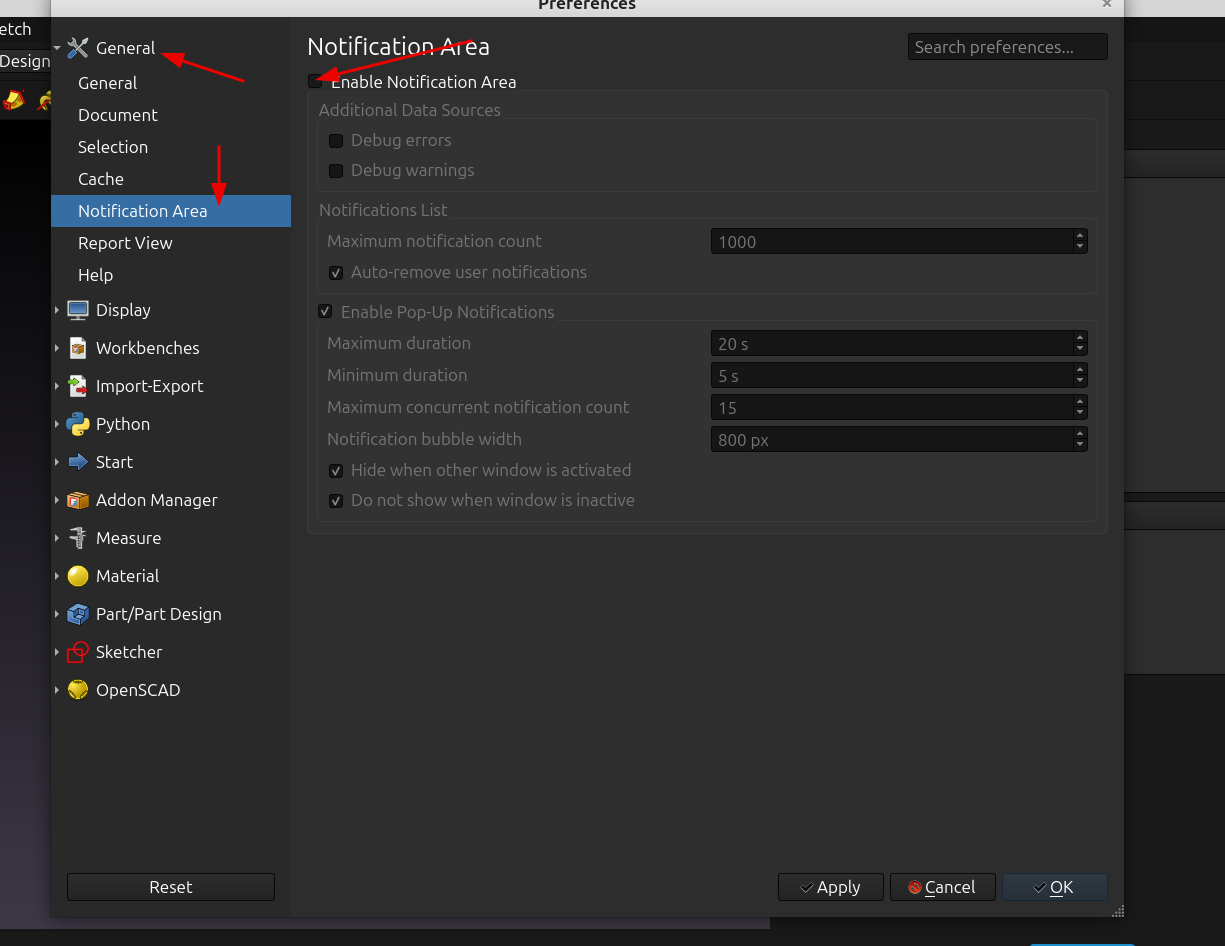Uncheck Auto-remove user notifications
Screen dimensions: 1225x946
[336, 273]
